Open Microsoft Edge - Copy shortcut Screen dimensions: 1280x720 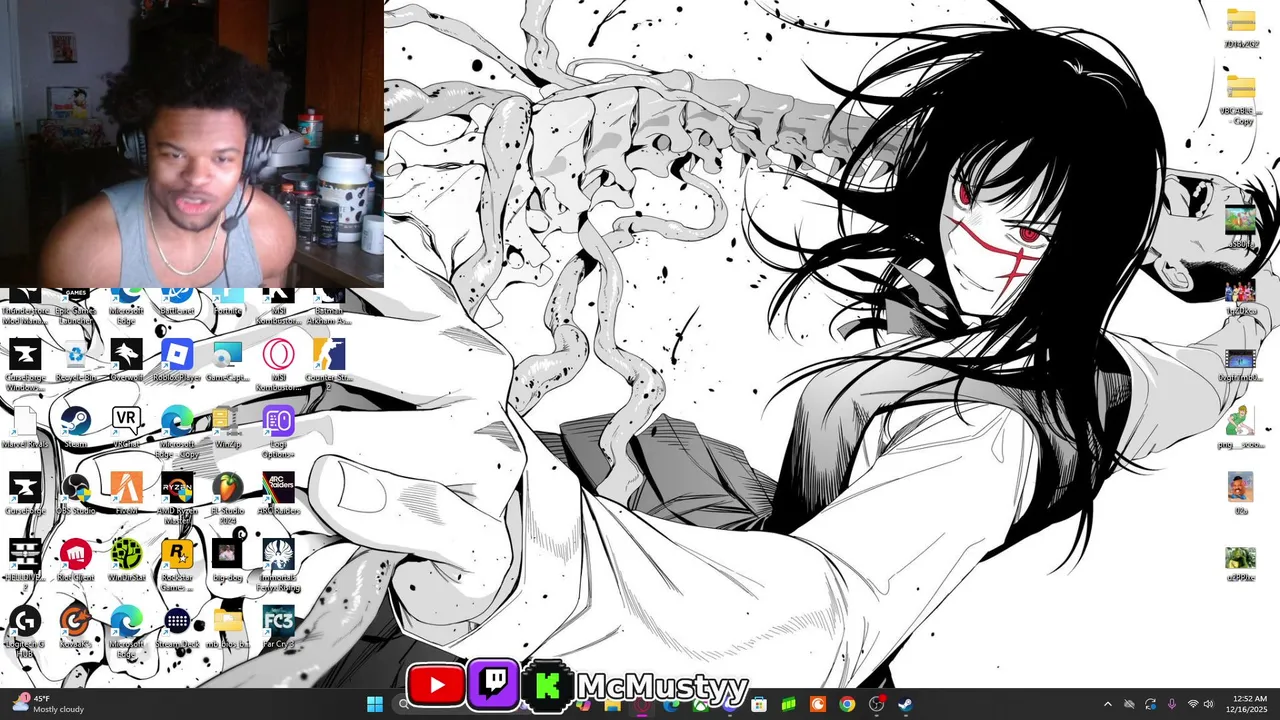[177, 431]
